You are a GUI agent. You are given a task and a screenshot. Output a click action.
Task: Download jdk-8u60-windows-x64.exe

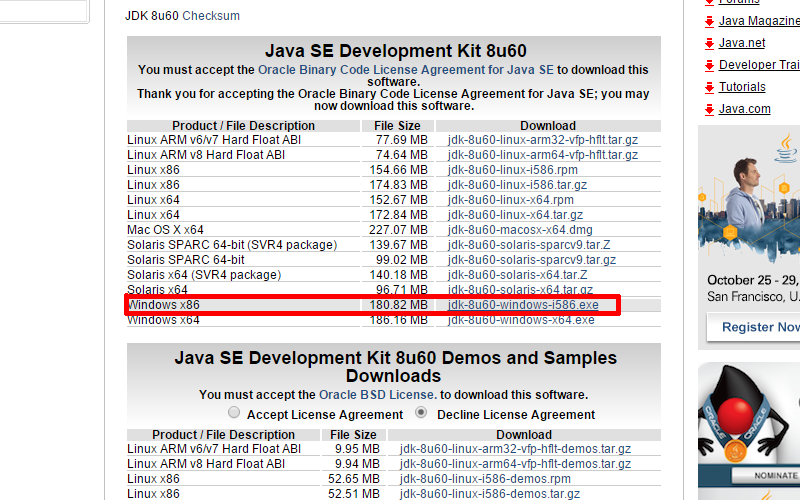521,320
